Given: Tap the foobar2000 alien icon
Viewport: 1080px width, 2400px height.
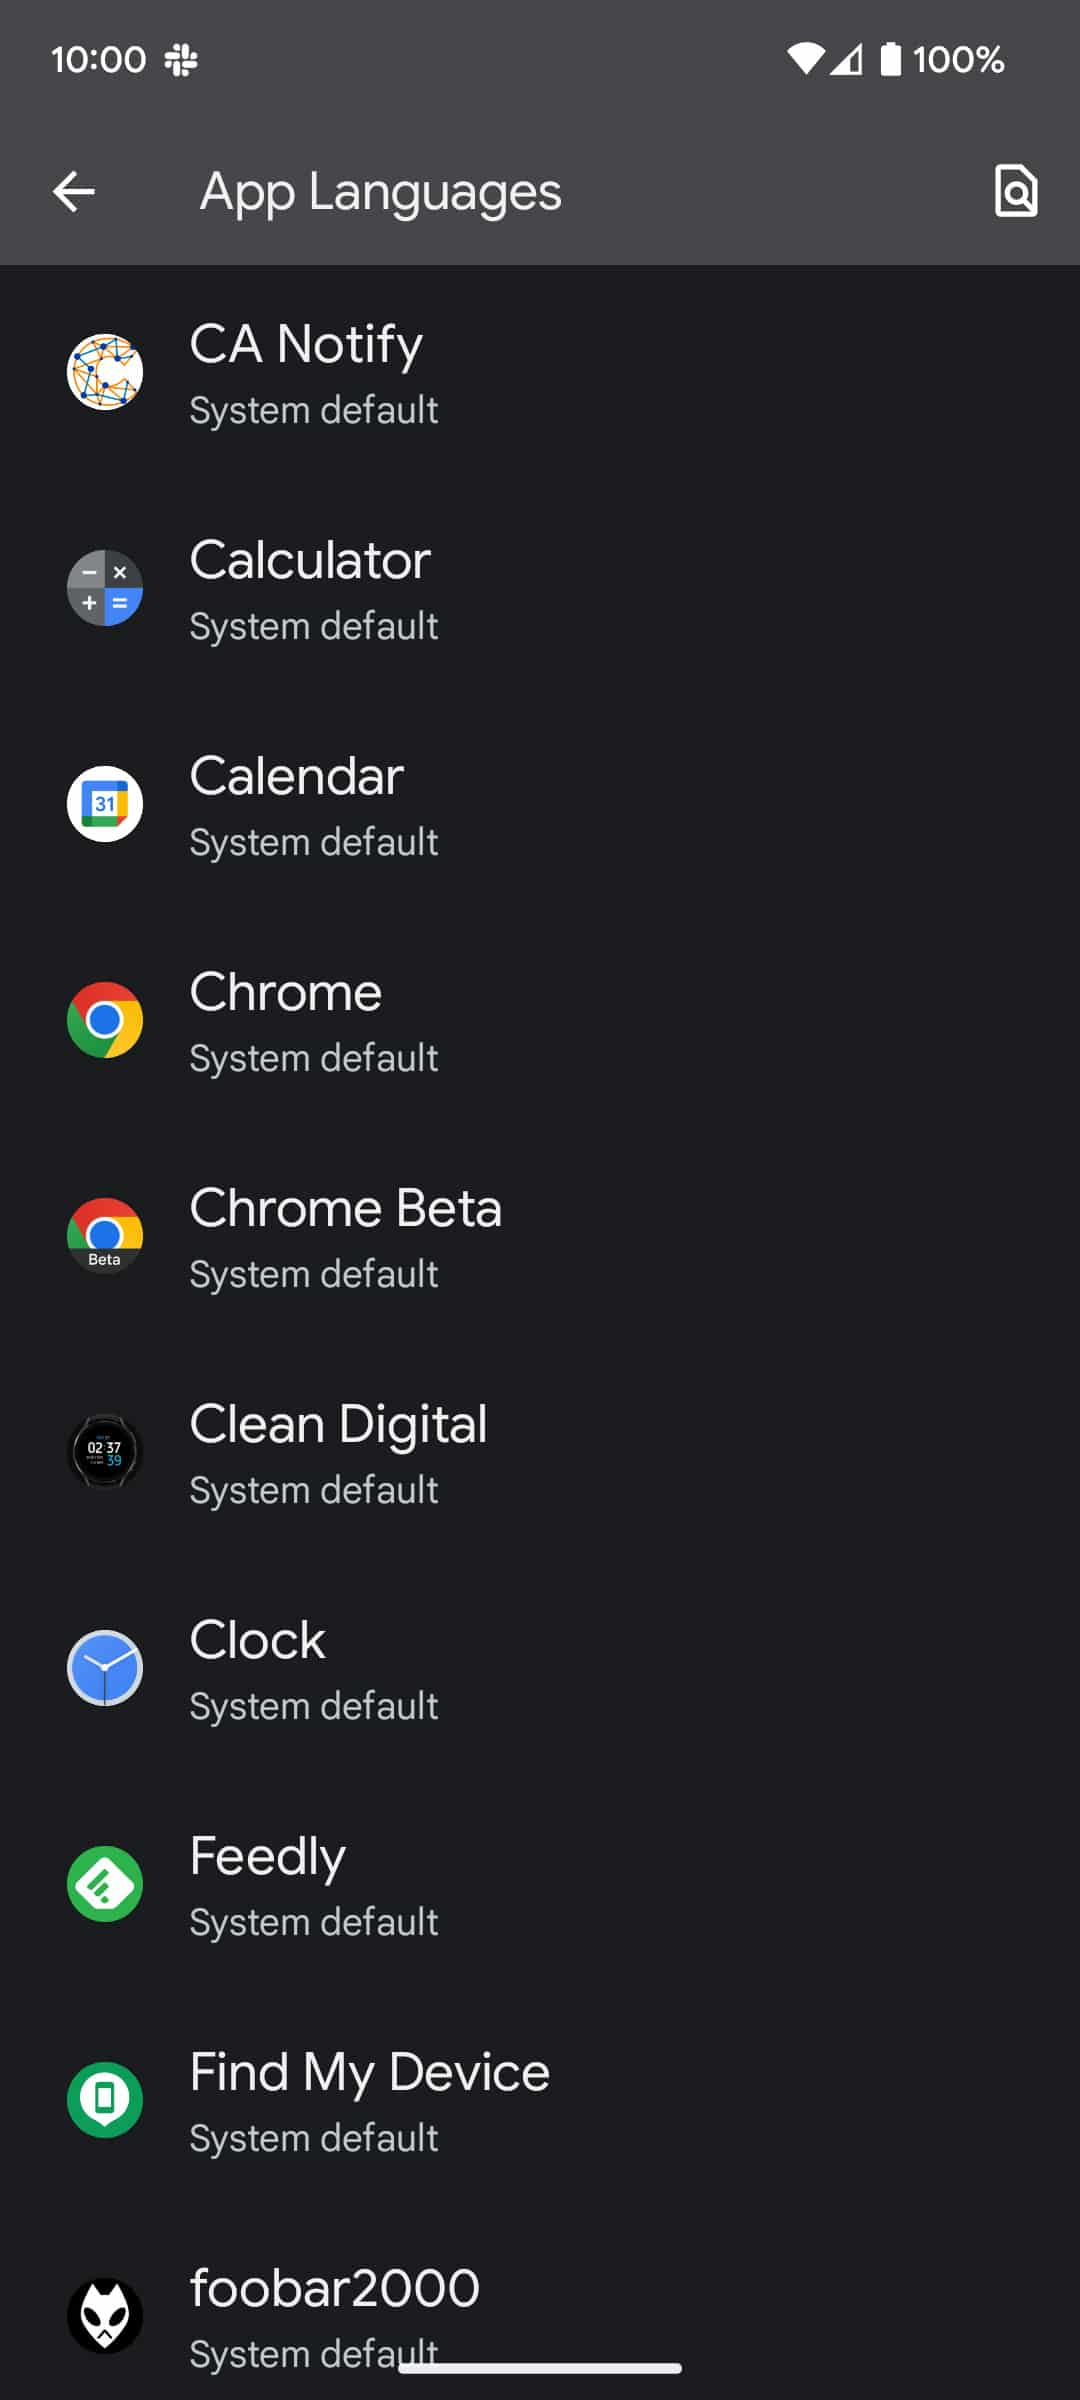Looking at the screenshot, I should (105, 2316).
